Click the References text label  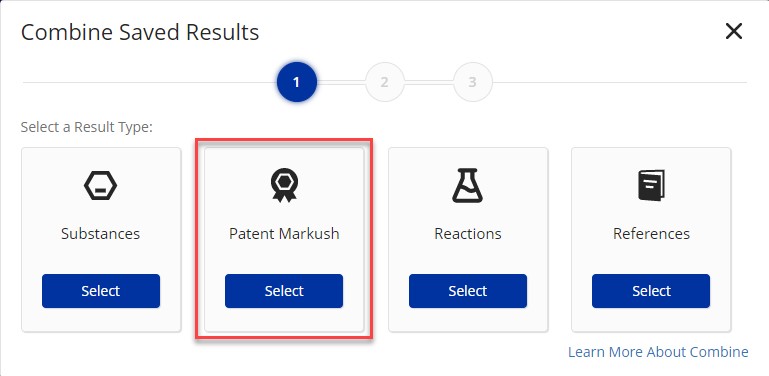[x=651, y=233]
